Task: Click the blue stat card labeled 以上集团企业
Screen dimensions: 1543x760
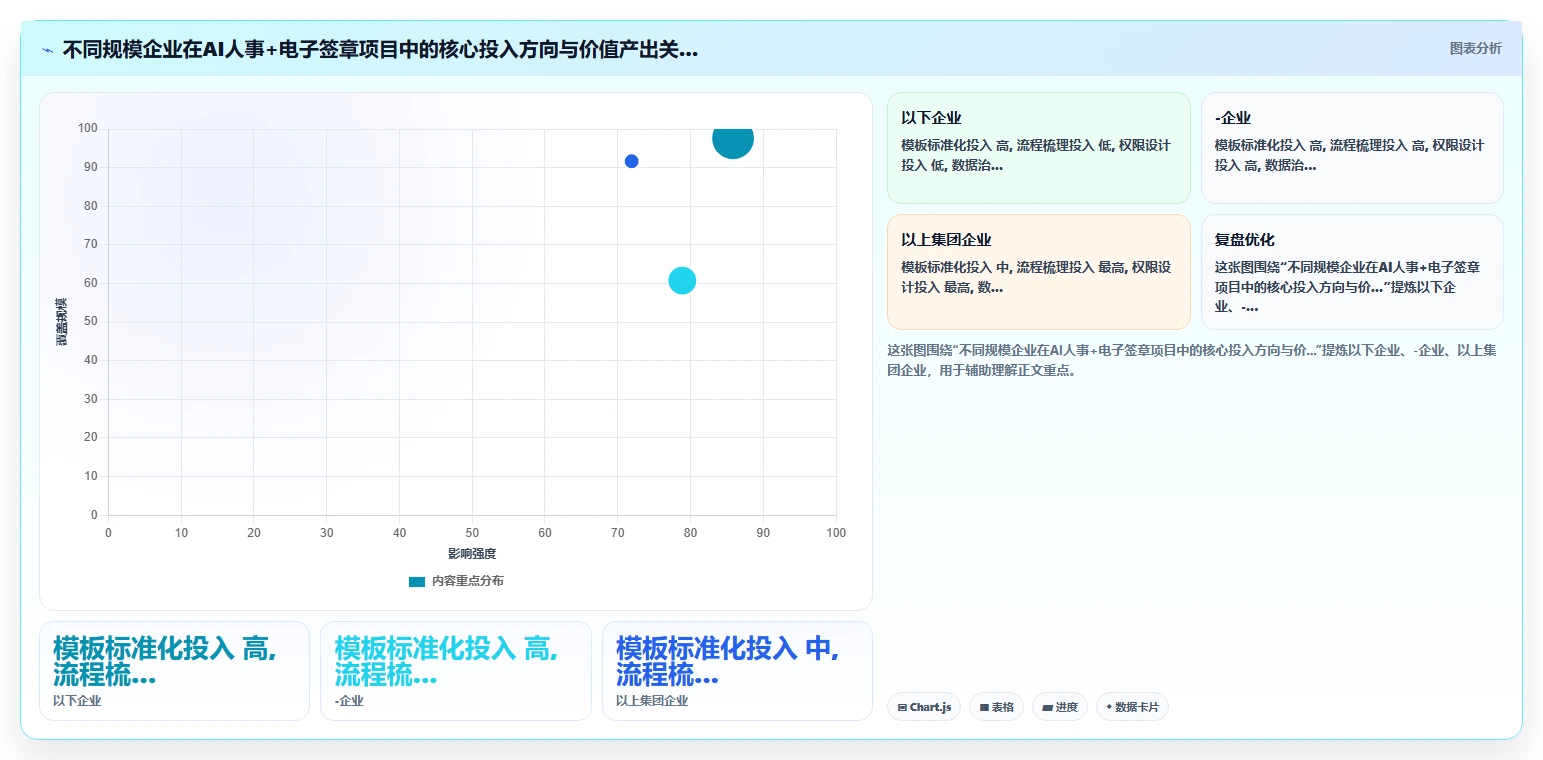Action: (x=737, y=671)
